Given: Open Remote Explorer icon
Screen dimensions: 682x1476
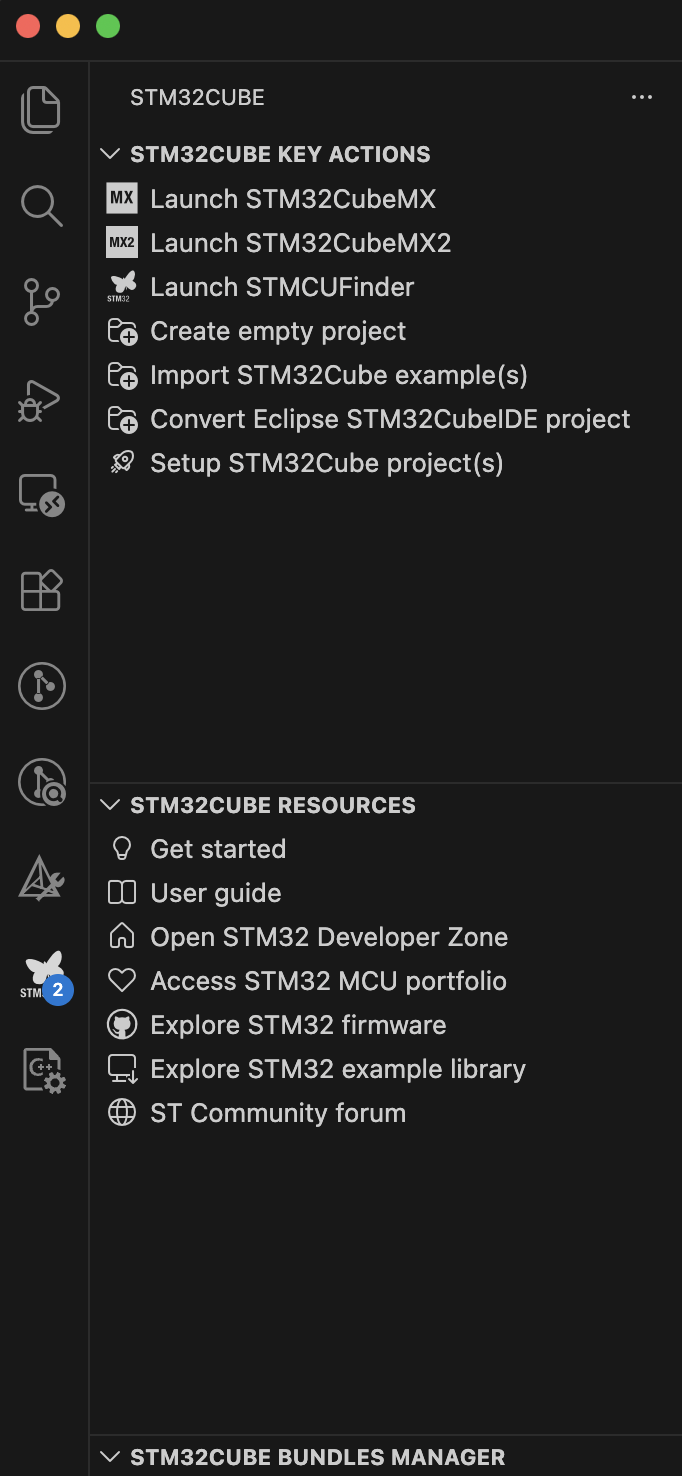Looking at the screenshot, I should coord(42,495).
